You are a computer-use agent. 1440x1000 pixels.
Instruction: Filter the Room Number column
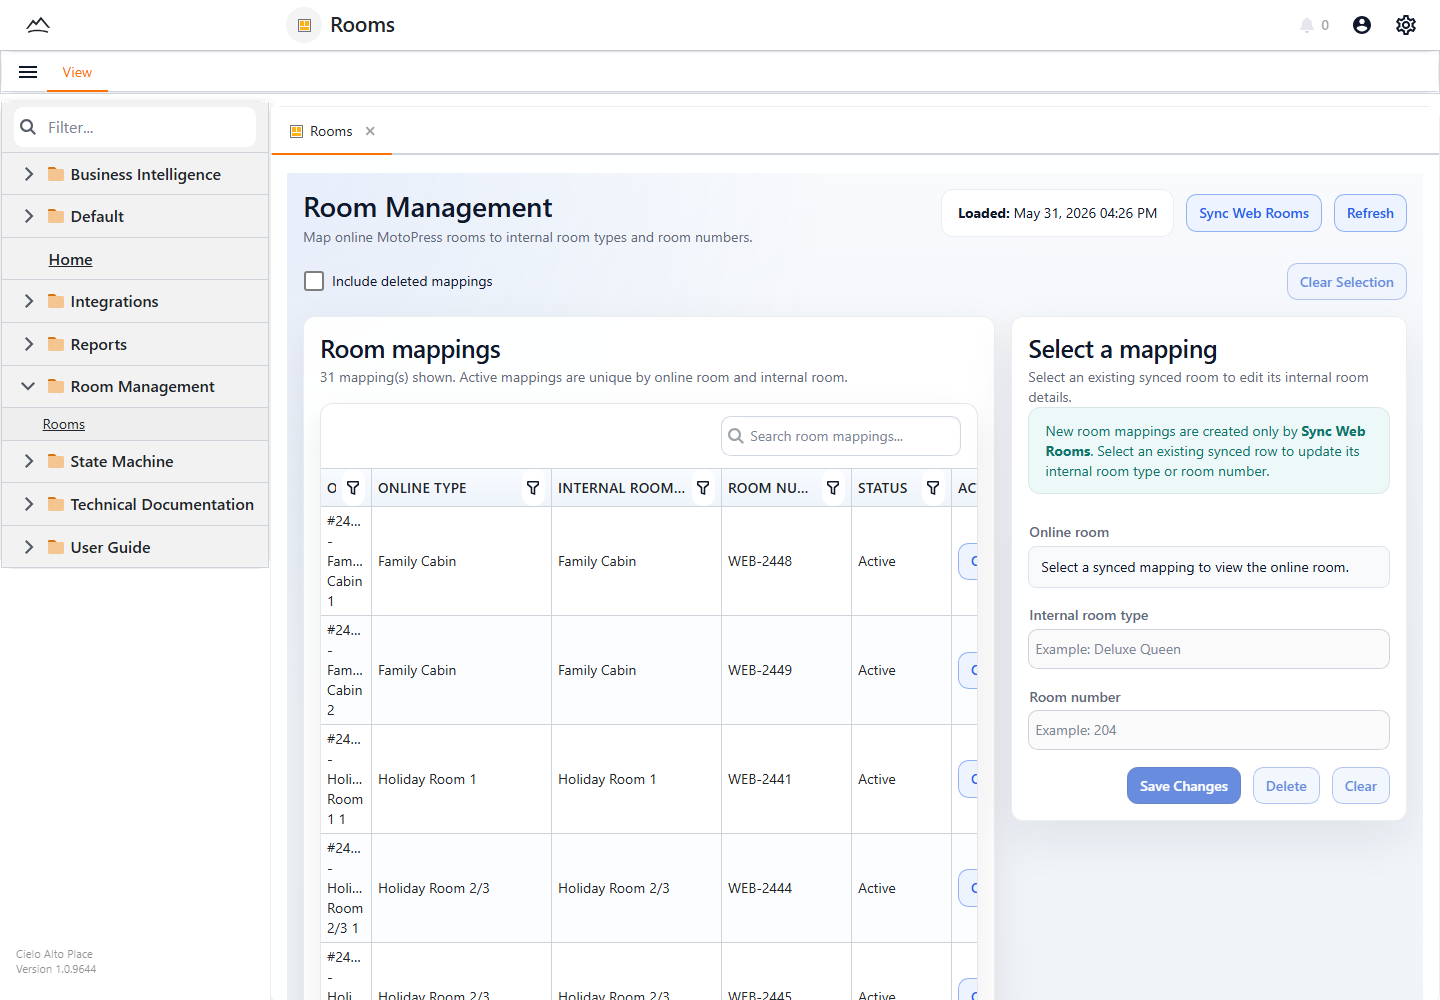[x=833, y=488]
